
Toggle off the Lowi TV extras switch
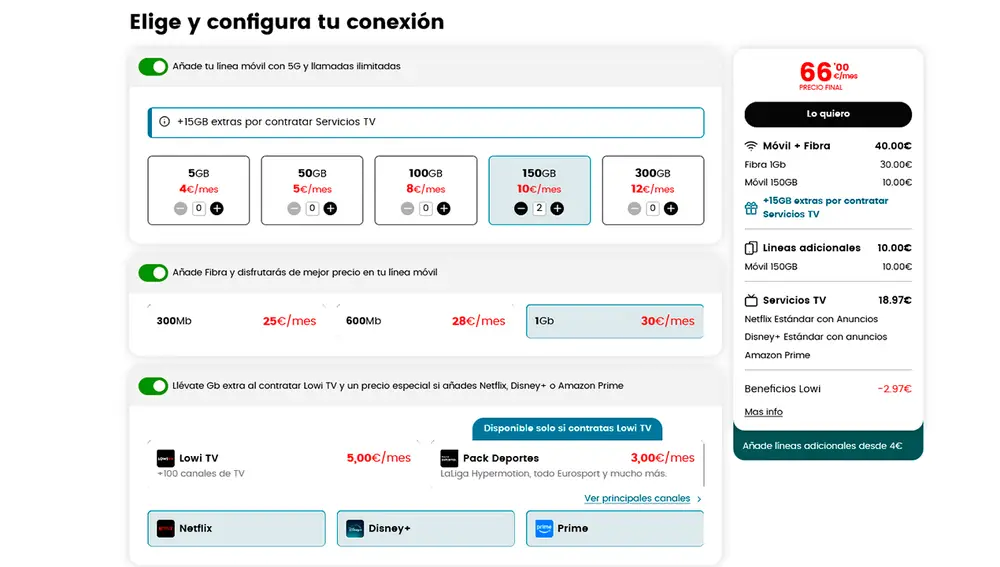coord(153,385)
